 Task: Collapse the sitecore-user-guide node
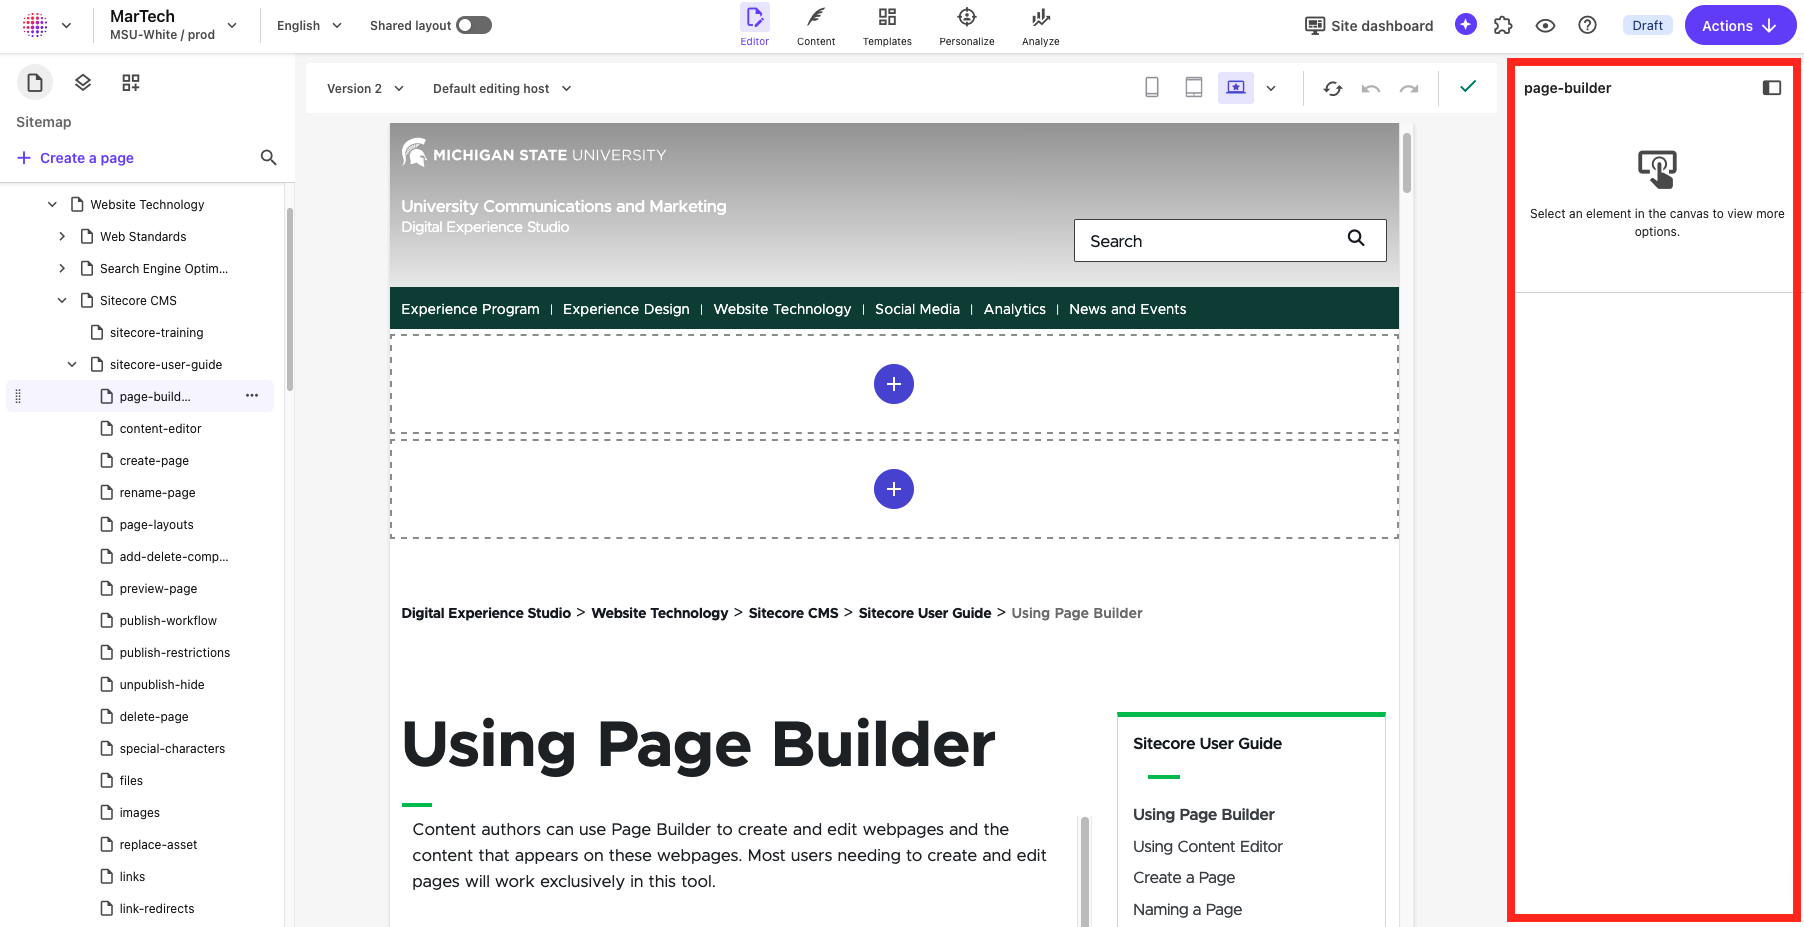(72, 364)
